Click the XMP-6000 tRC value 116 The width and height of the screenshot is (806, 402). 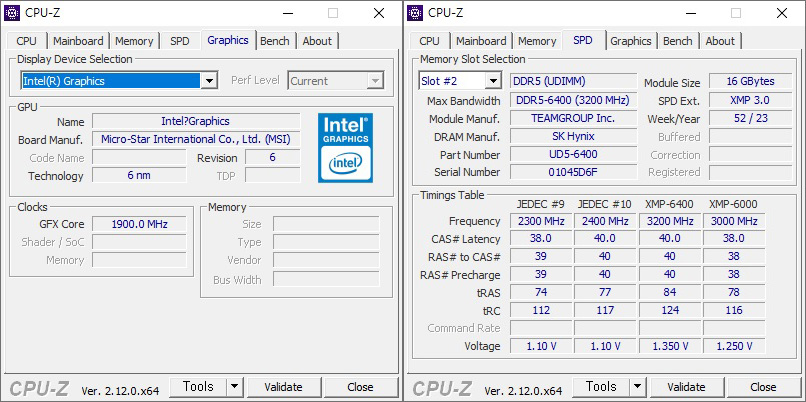tap(734, 310)
